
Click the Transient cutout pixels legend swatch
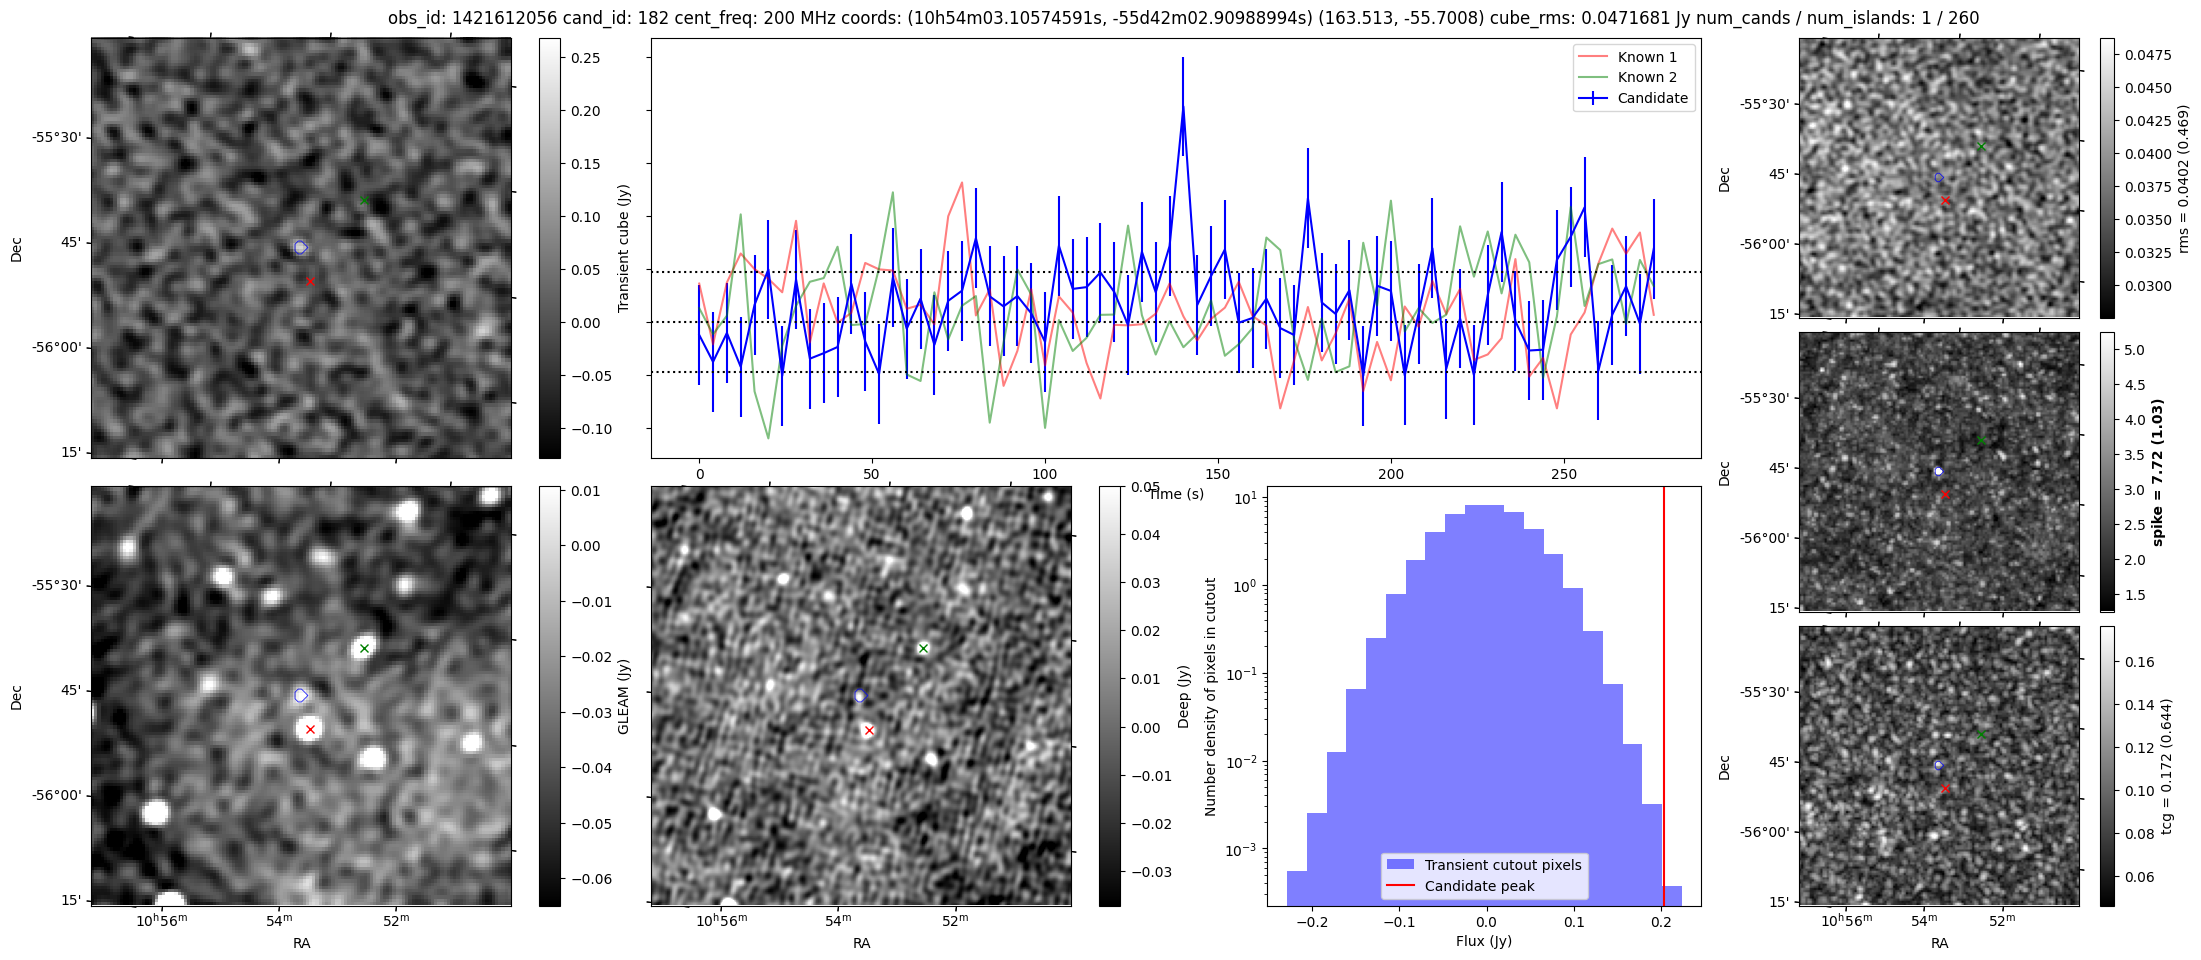[x=1400, y=865]
